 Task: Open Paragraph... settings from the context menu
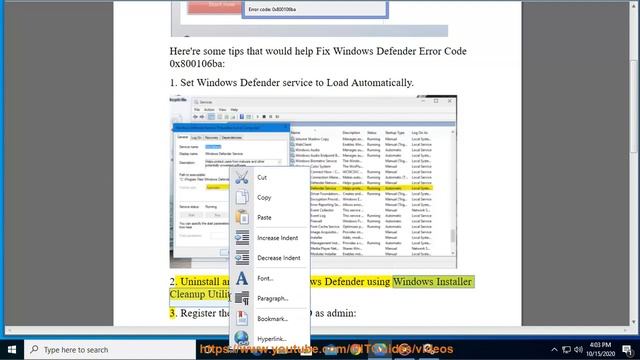(x=269, y=298)
